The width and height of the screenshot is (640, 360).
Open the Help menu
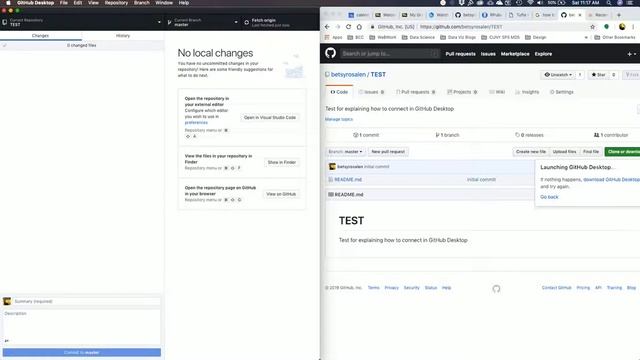[184, 3]
